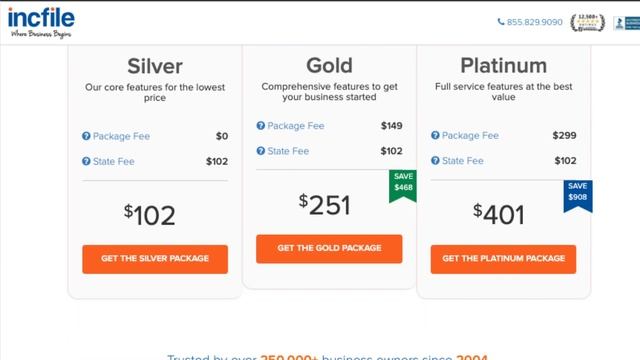Open the Silver Package Fee label link
The height and width of the screenshot is (360, 640).
coord(121,136)
